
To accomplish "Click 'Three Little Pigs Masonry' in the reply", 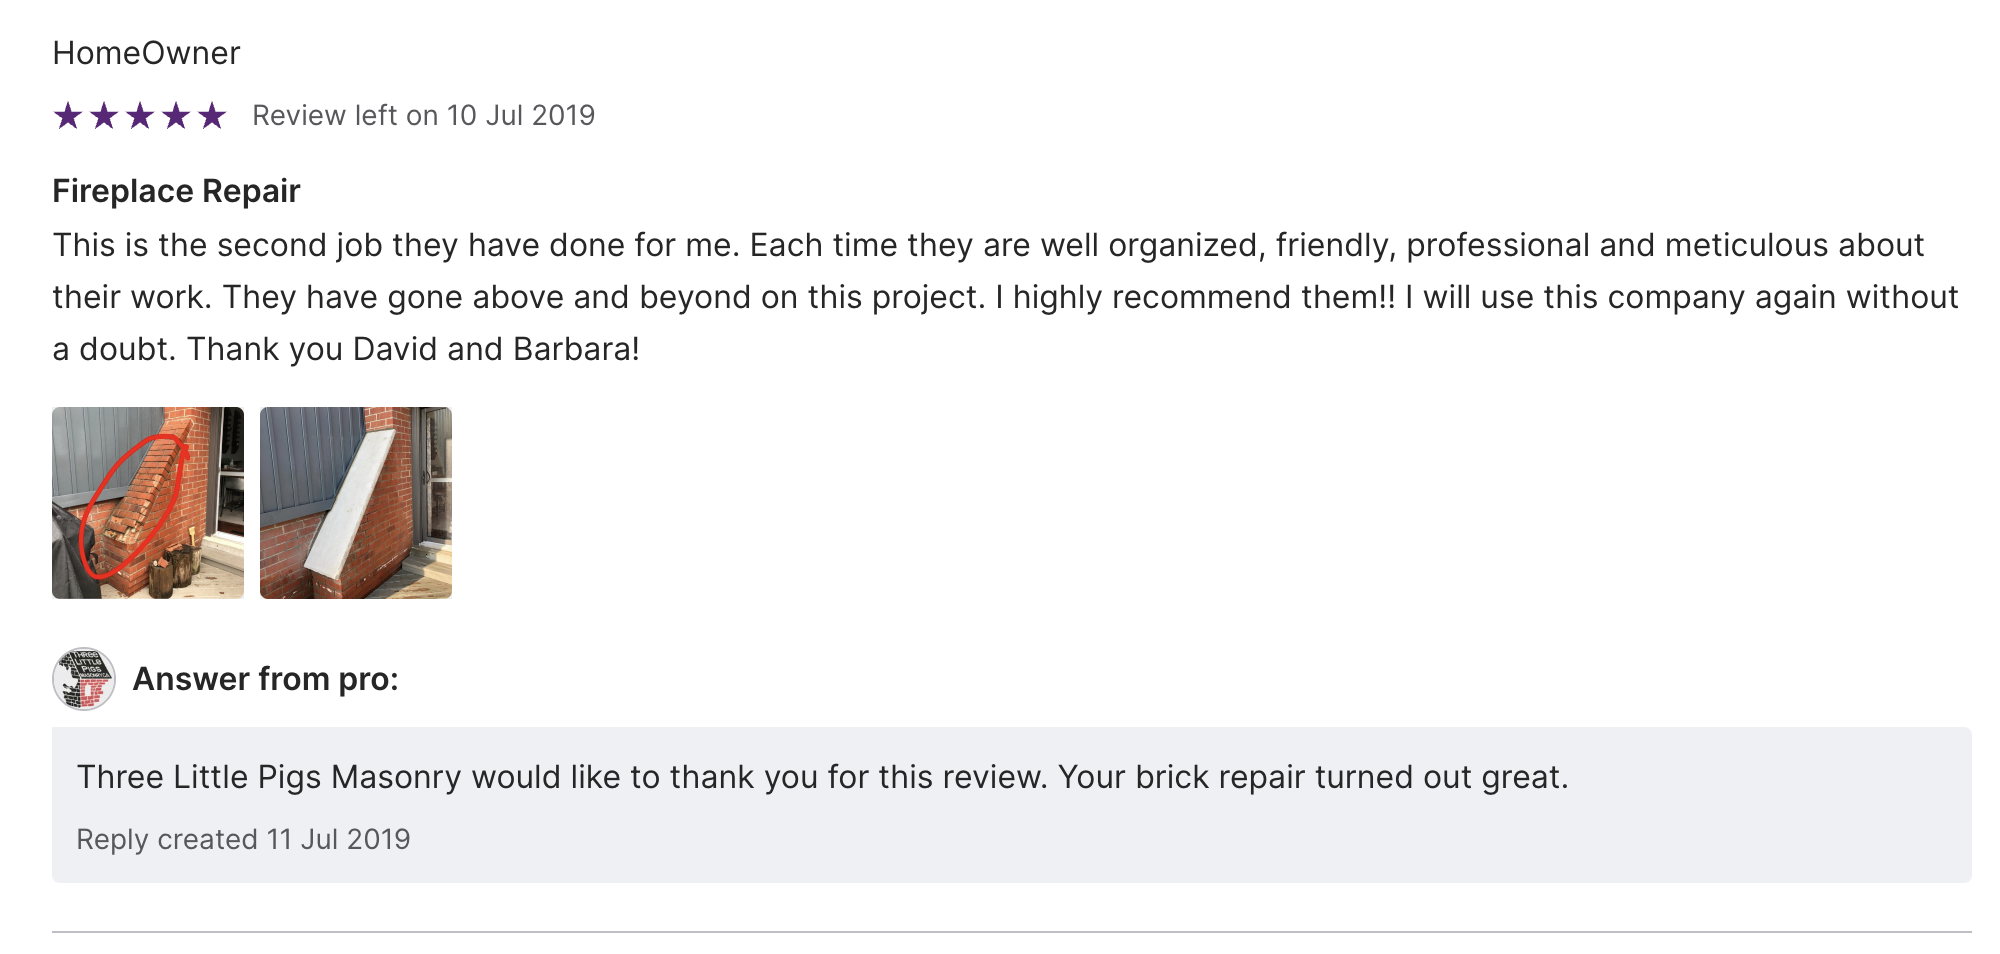I will coord(269,777).
